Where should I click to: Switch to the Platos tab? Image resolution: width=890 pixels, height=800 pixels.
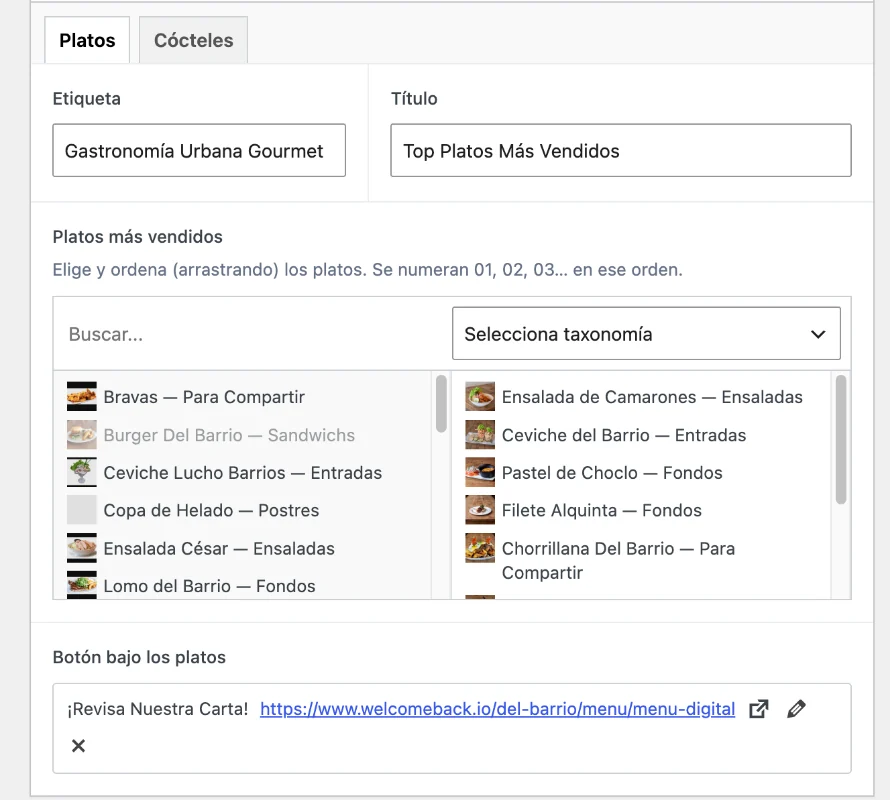(x=87, y=40)
